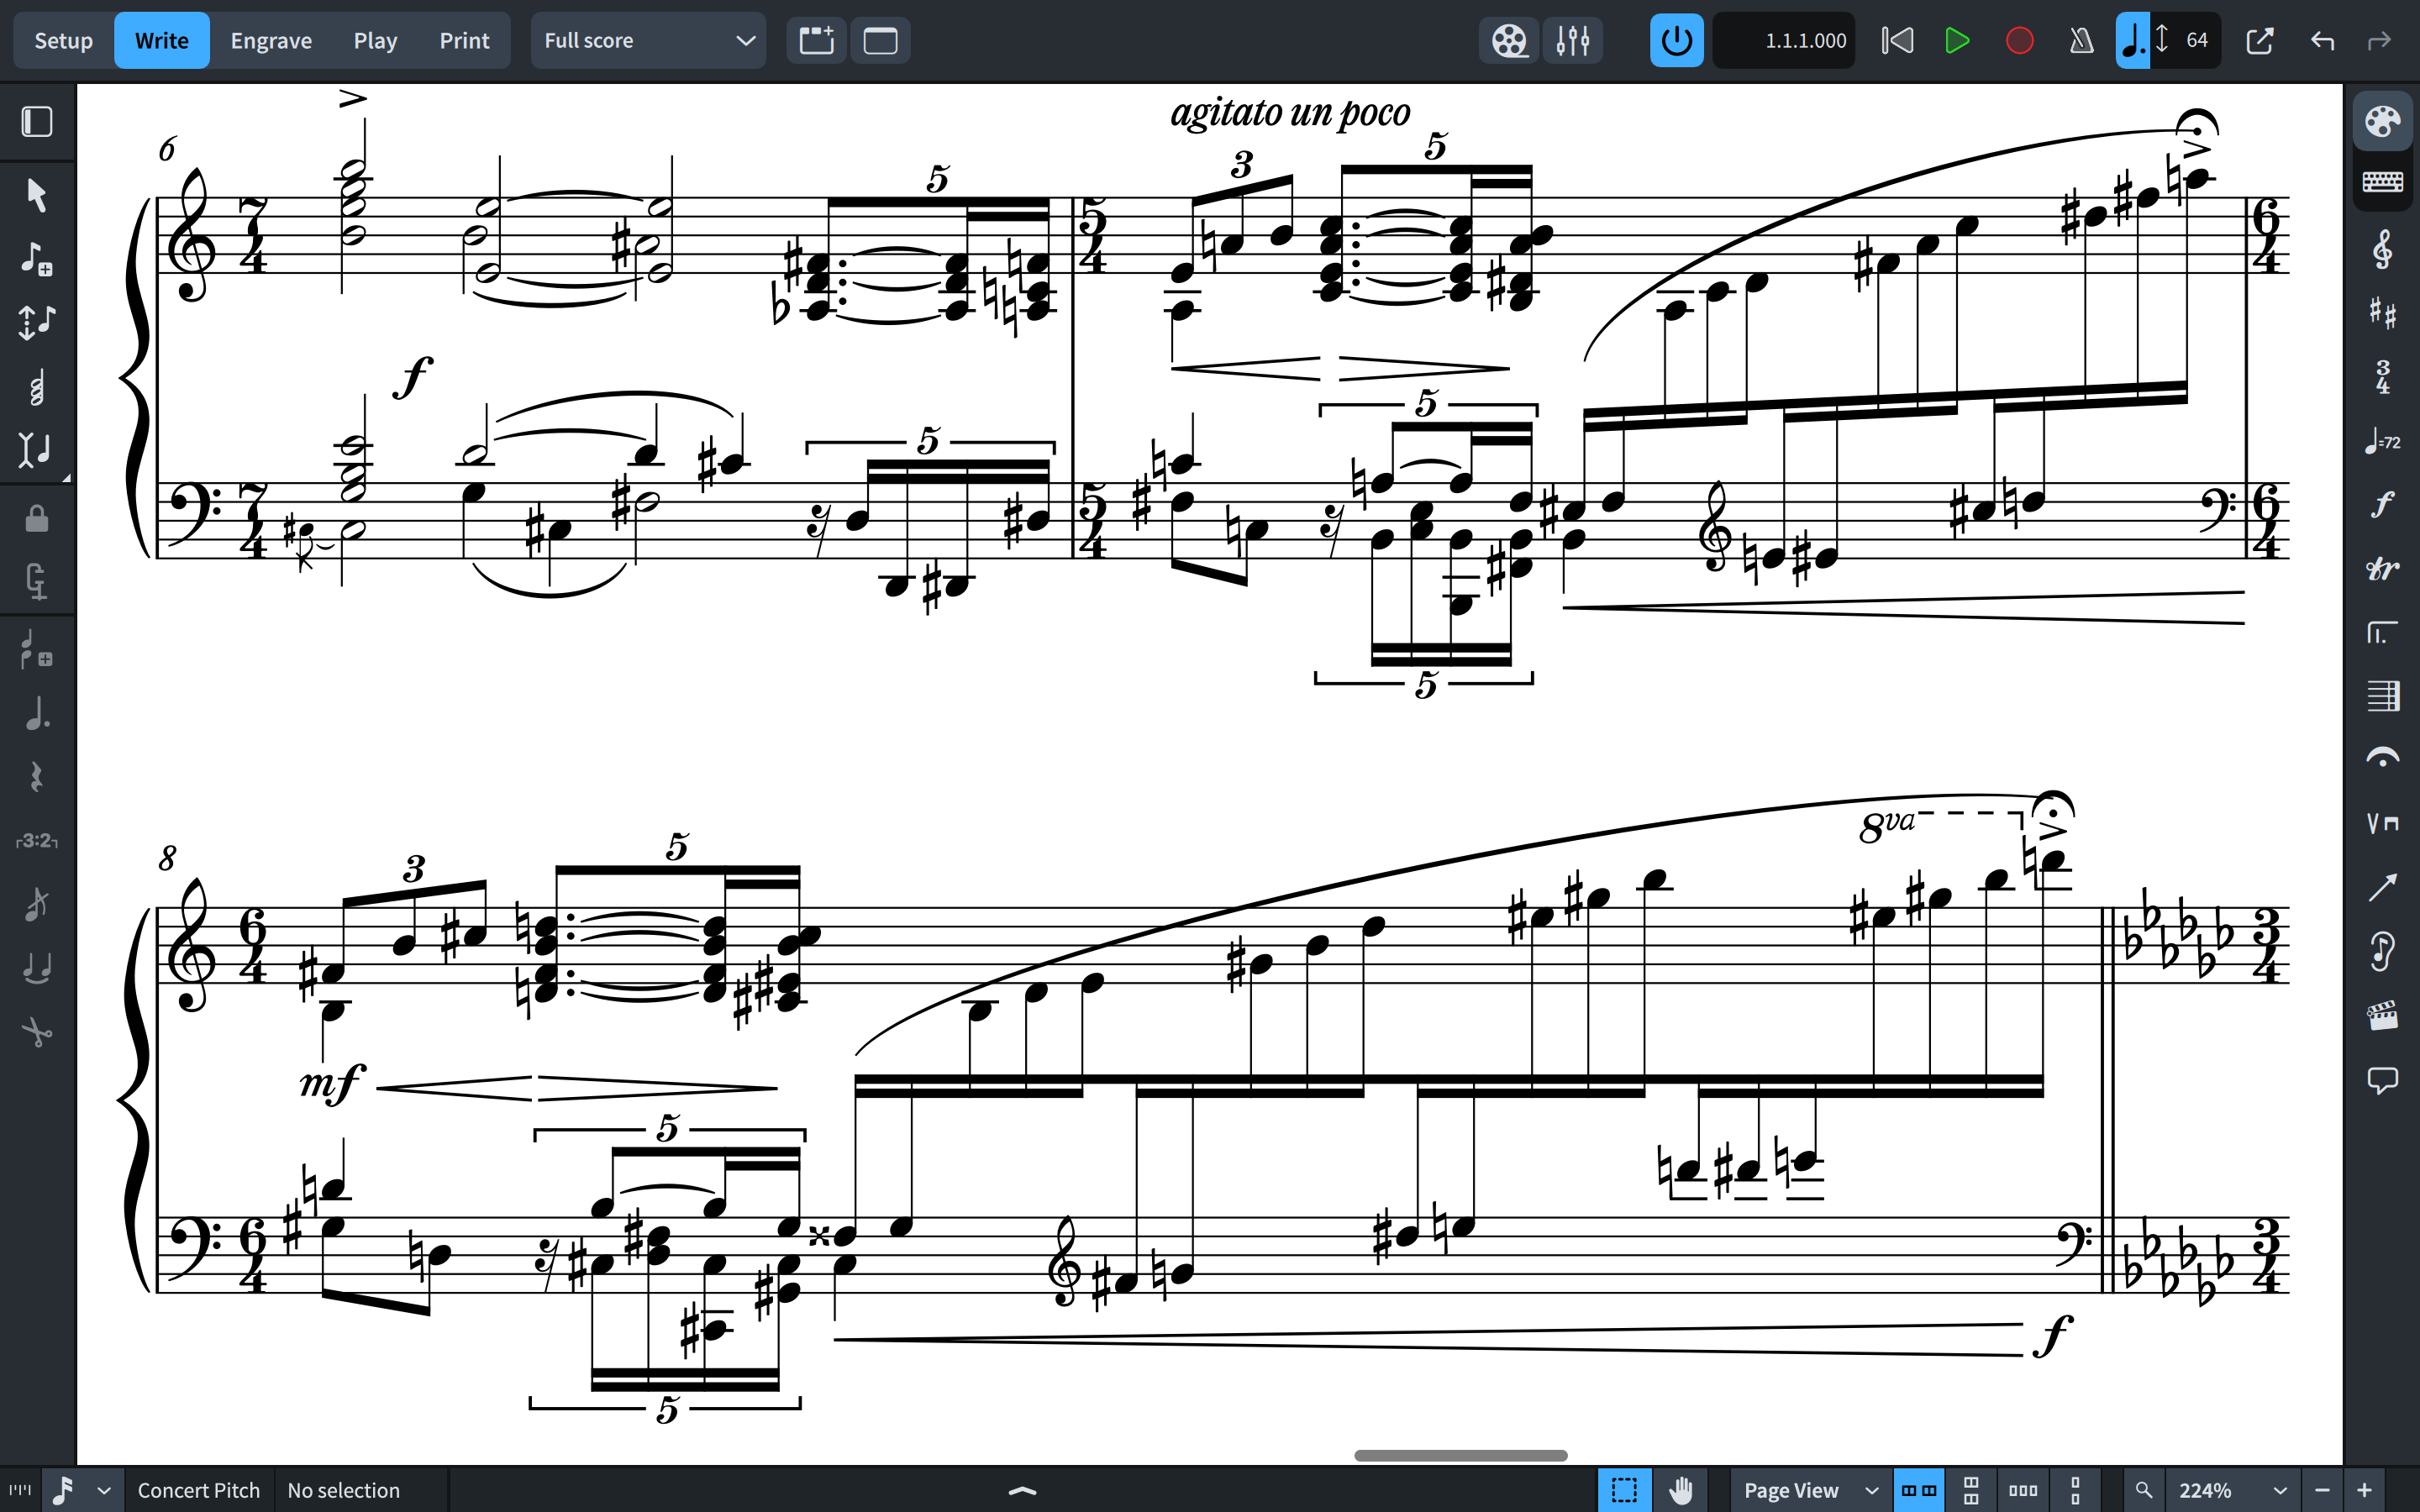Open the Playing Techniques panel
The height and width of the screenshot is (1512, 2420).
click(x=2382, y=823)
